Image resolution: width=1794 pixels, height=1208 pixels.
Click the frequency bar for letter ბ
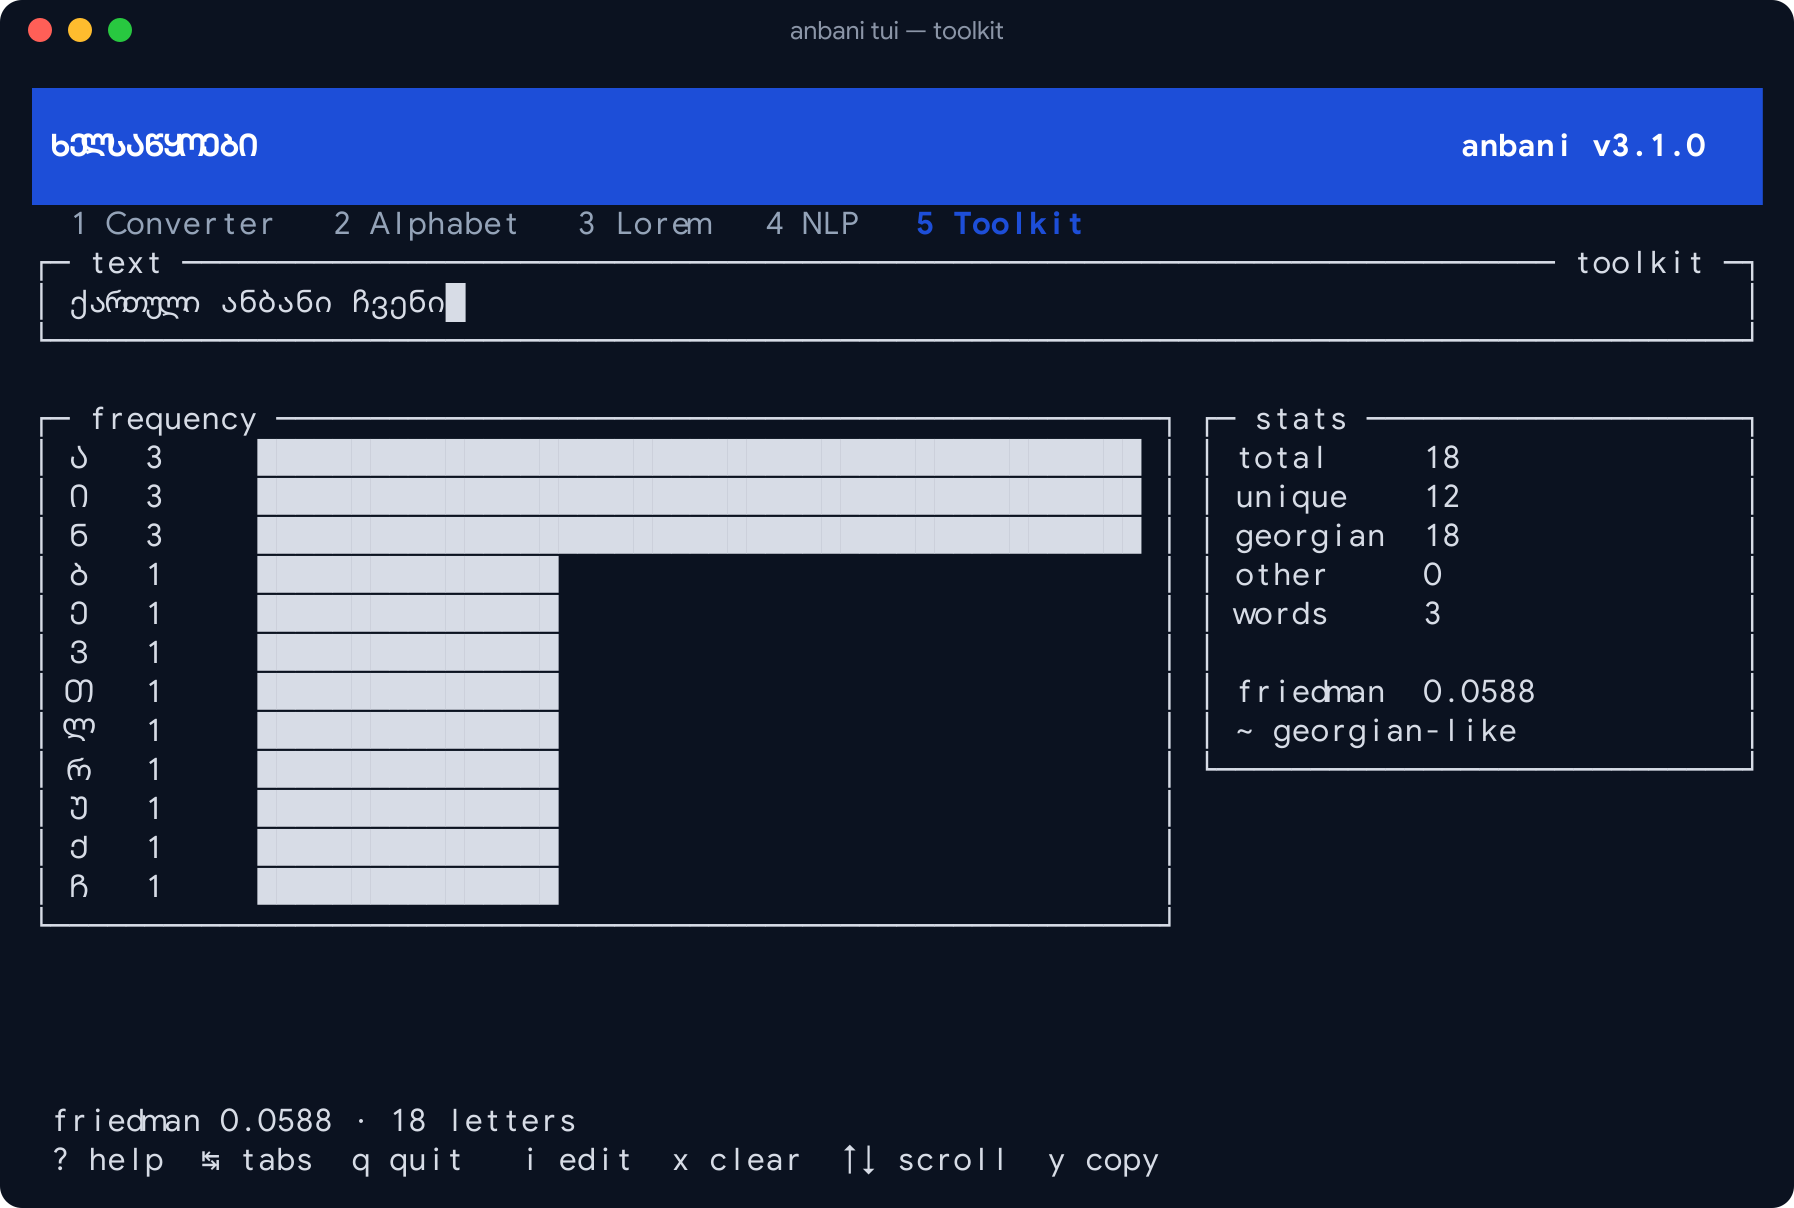click(x=408, y=575)
